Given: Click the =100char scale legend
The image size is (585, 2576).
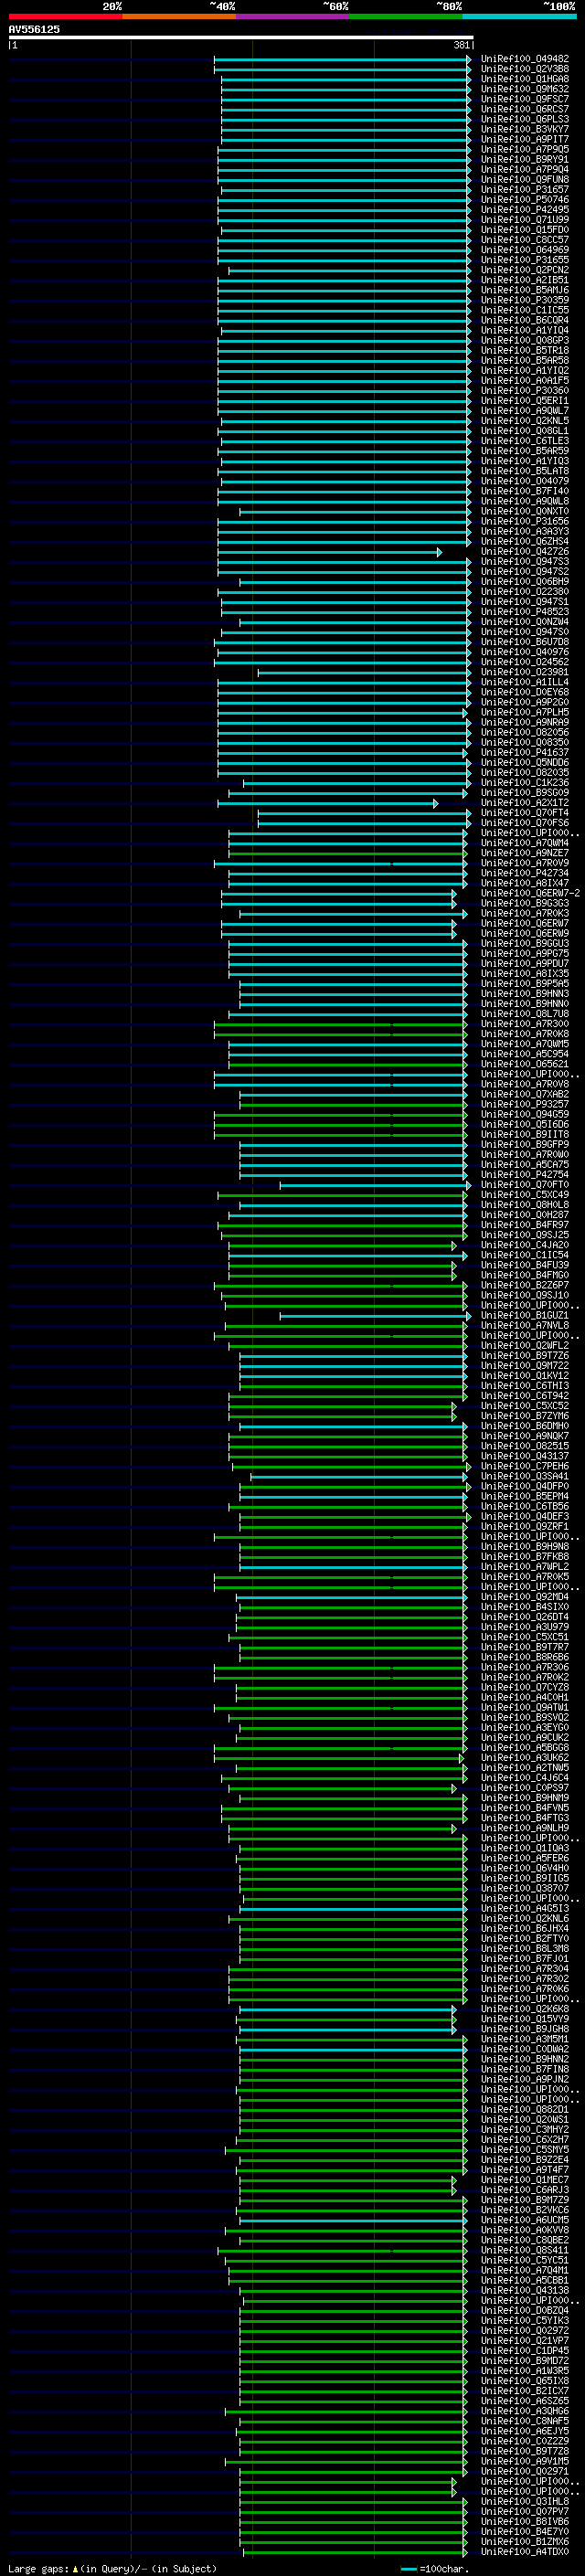Looking at the screenshot, I should coord(434,2569).
